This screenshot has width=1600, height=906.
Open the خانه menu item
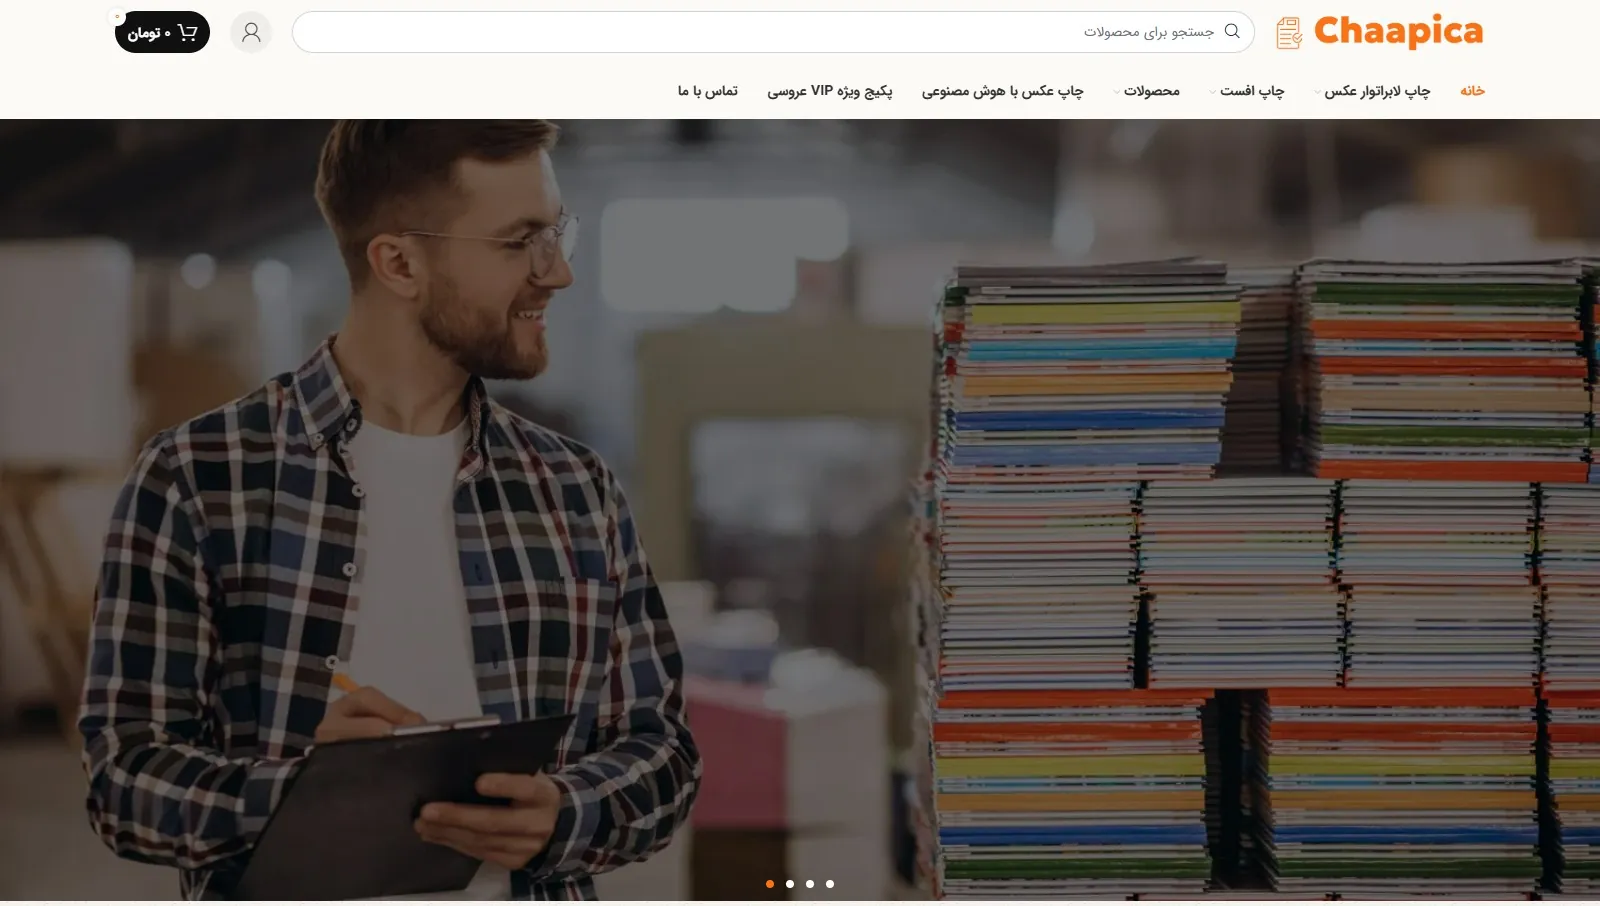pyautogui.click(x=1472, y=91)
